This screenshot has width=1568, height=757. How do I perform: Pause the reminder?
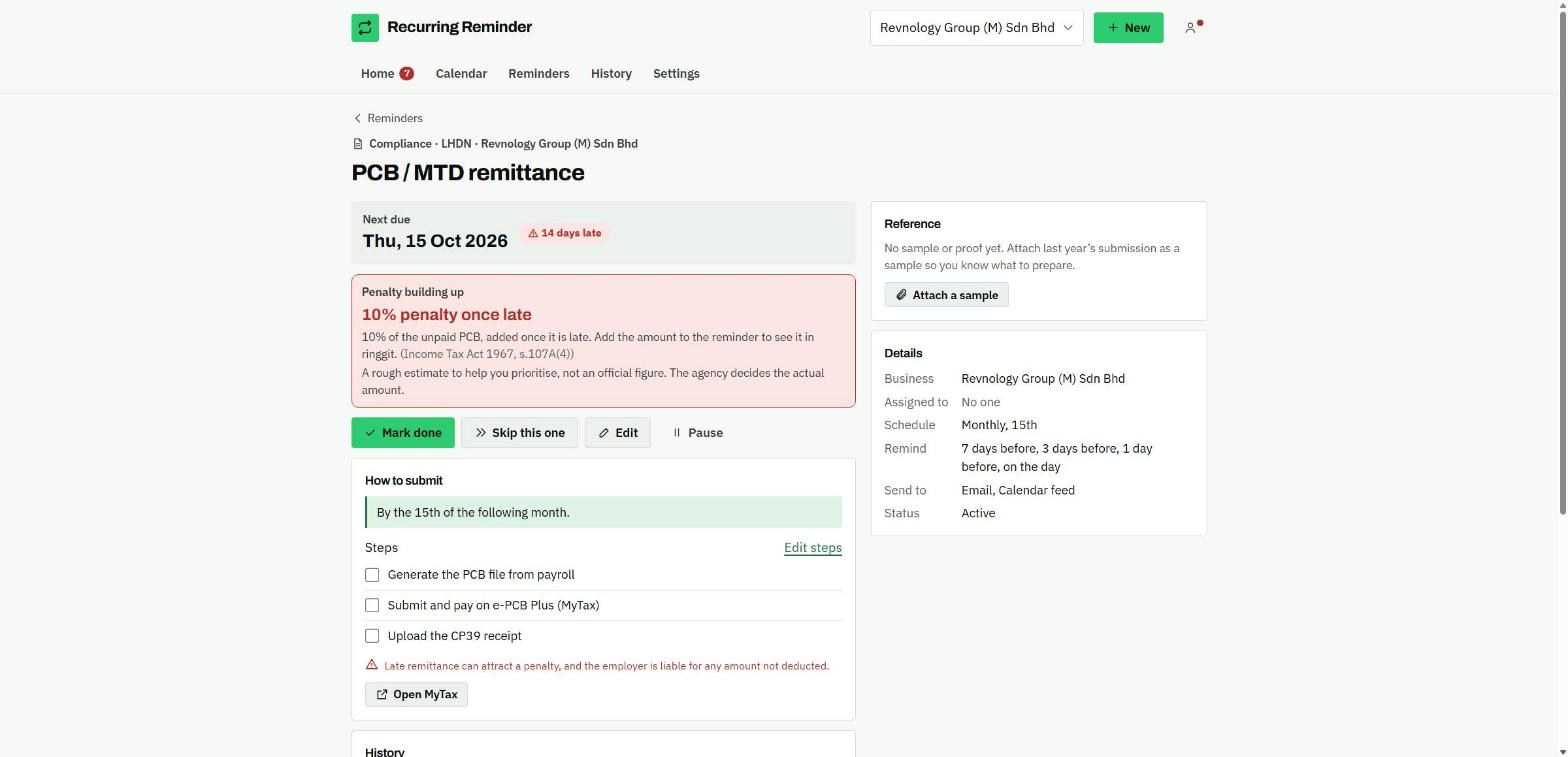click(x=697, y=433)
